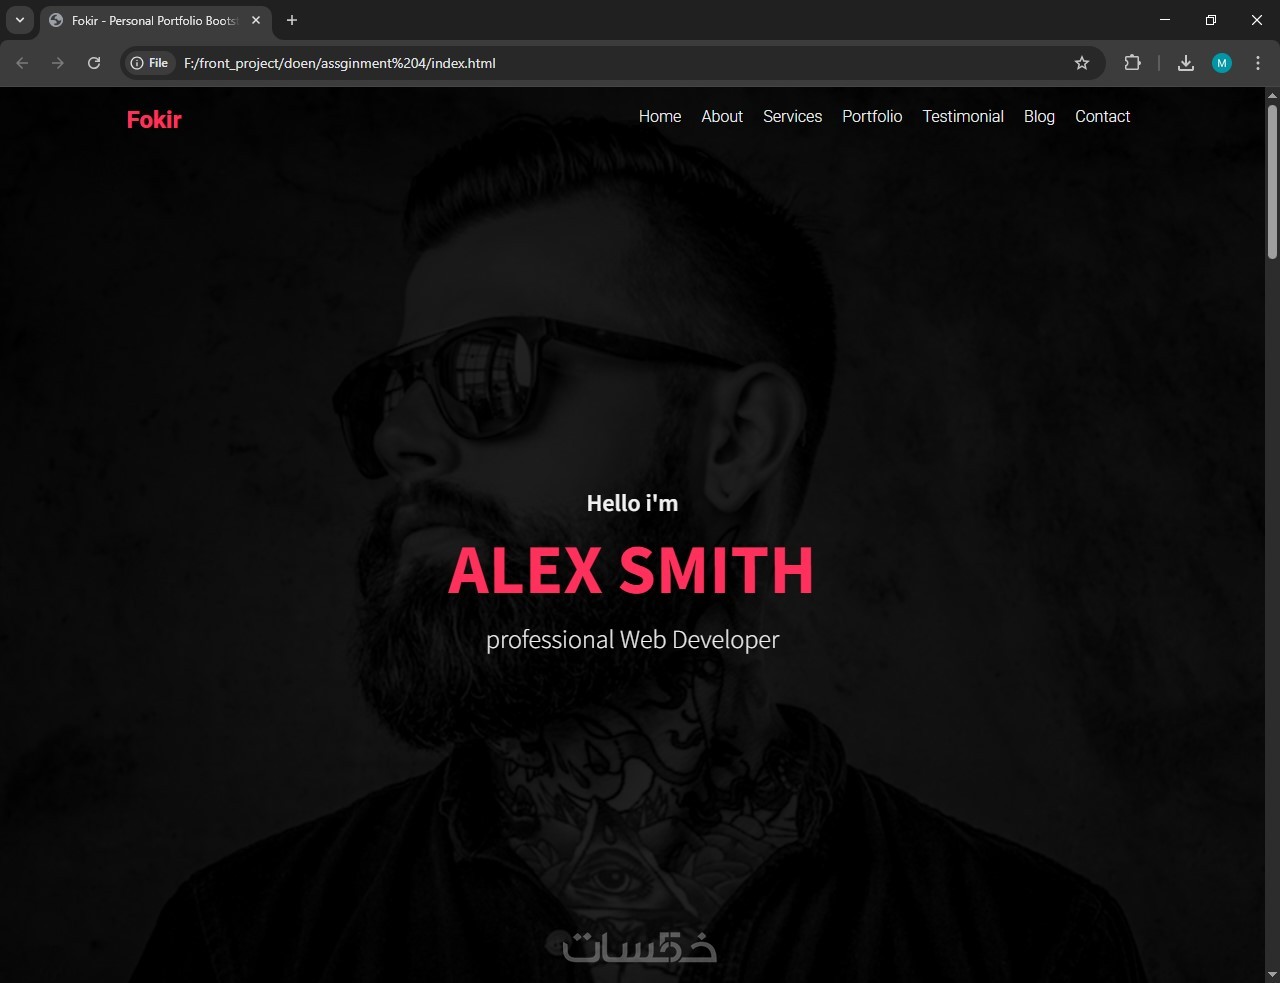
Task: Navigate to the Services section
Action: [792, 116]
